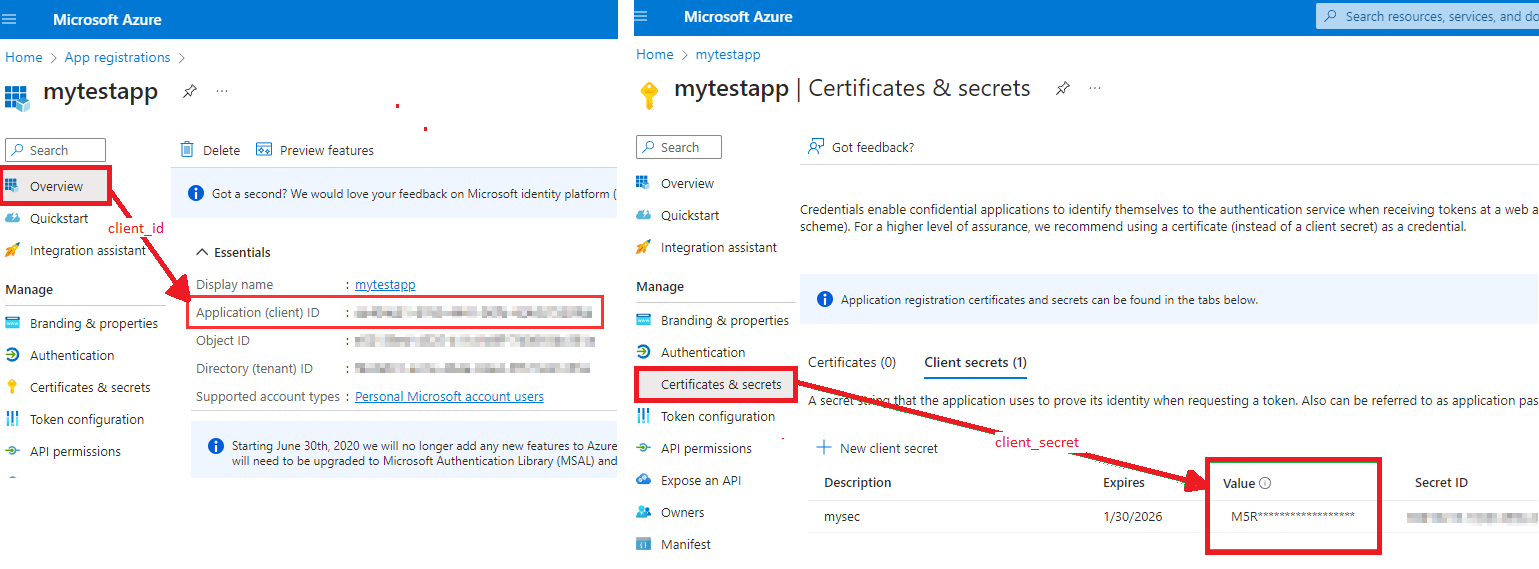Focus top Search resources, services bar
The height and width of the screenshot is (569, 1539).
(1428, 16)
